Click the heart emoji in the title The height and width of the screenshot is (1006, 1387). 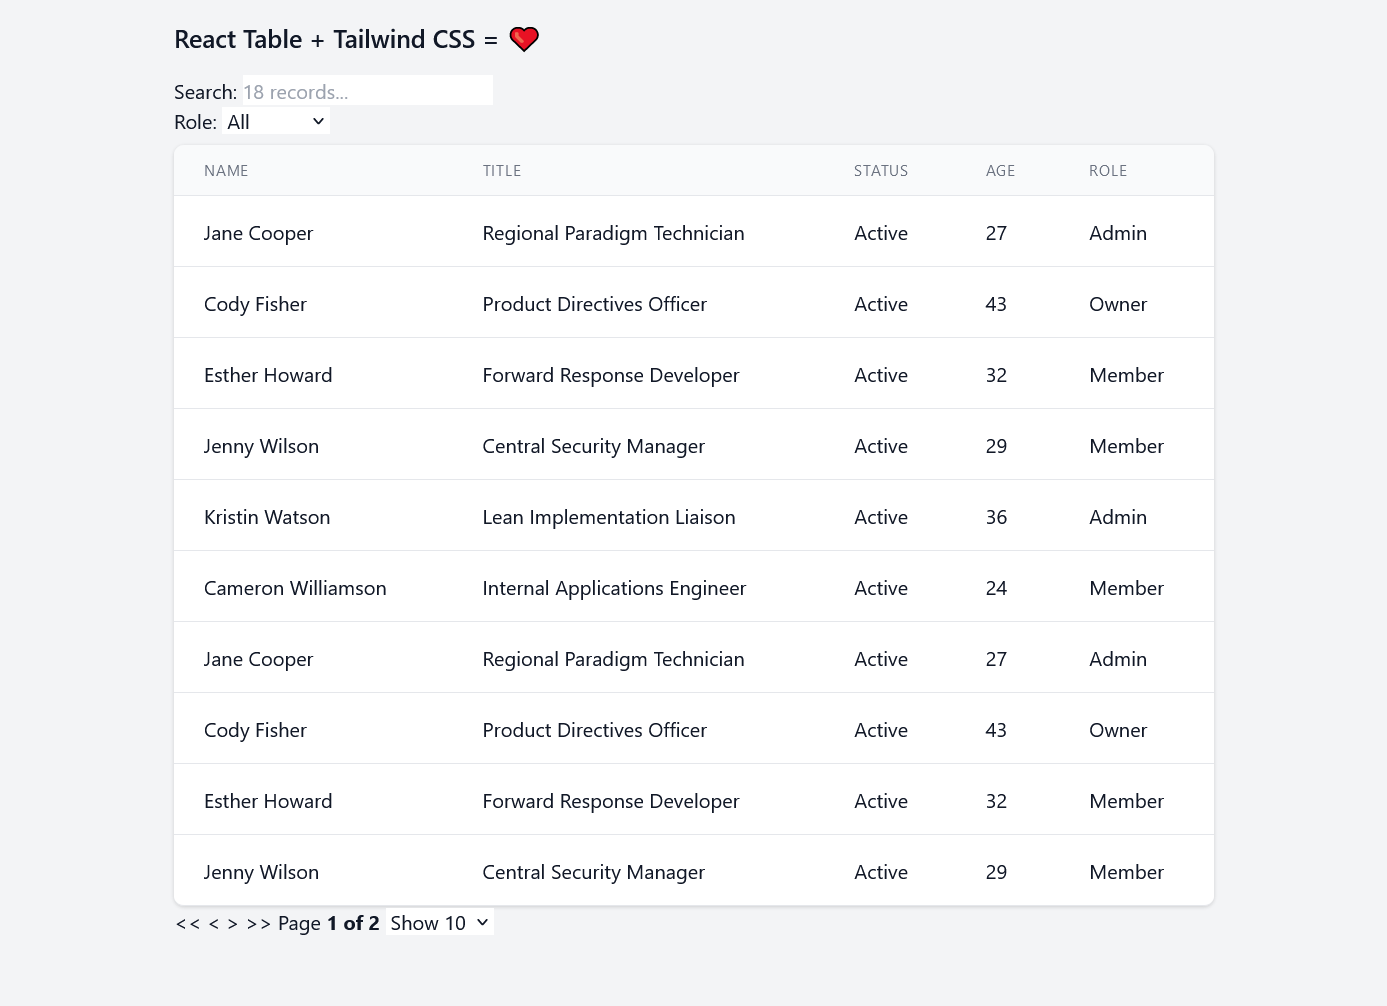click(x=523, y=38)
